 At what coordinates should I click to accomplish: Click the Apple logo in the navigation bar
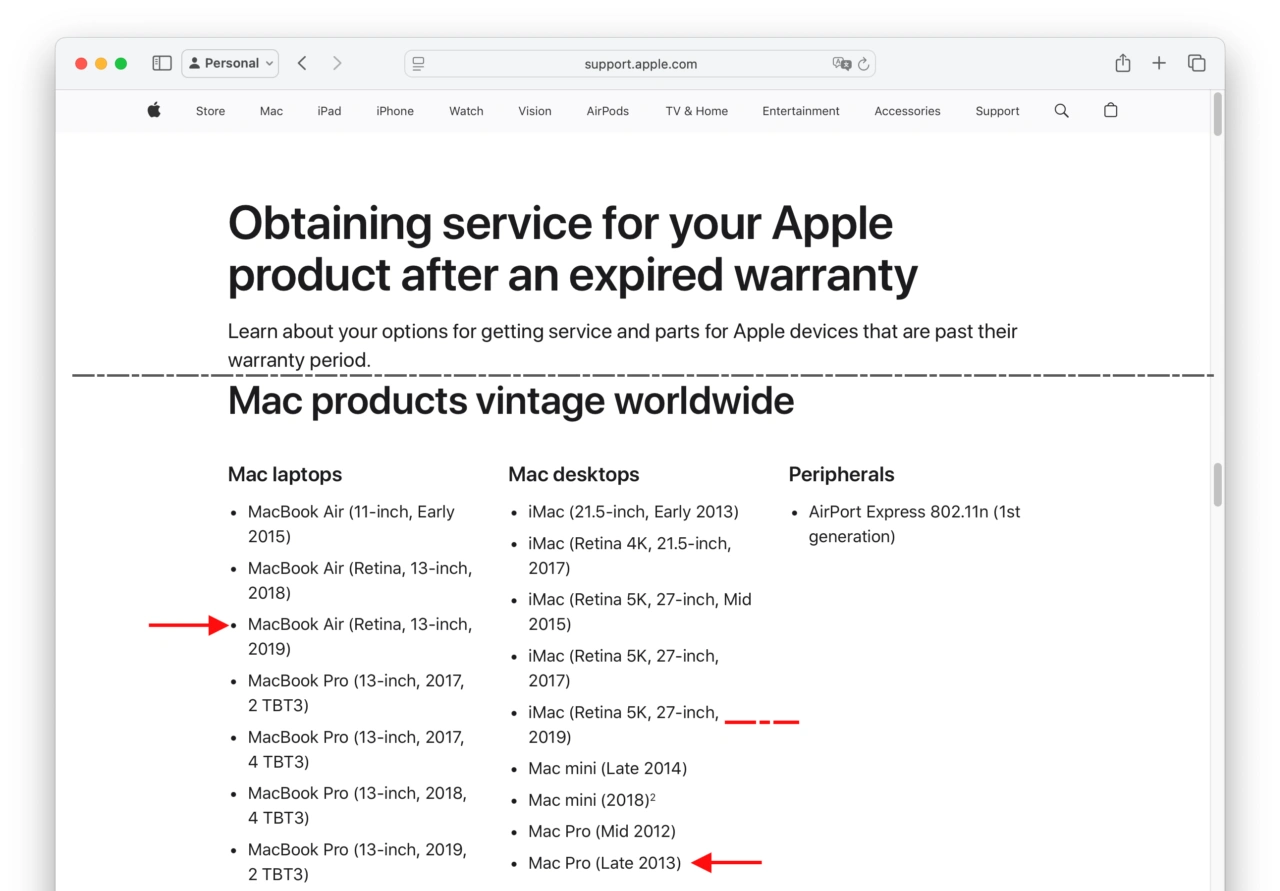[154, 111]
